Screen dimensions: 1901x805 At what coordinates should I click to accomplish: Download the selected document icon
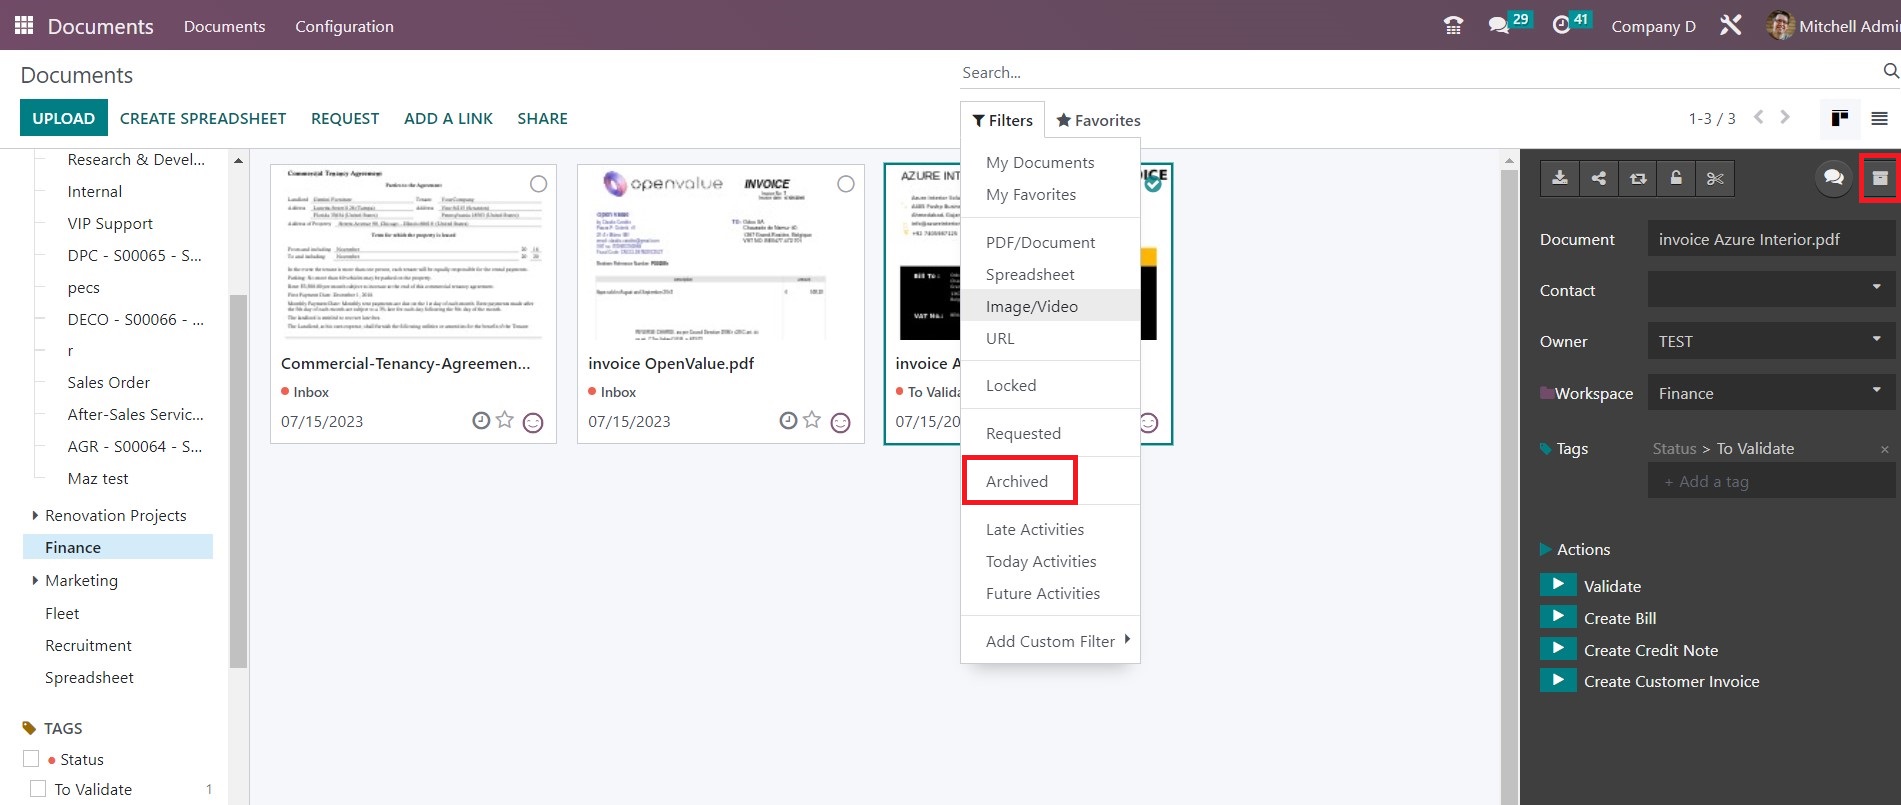[x=1560, y=178]
